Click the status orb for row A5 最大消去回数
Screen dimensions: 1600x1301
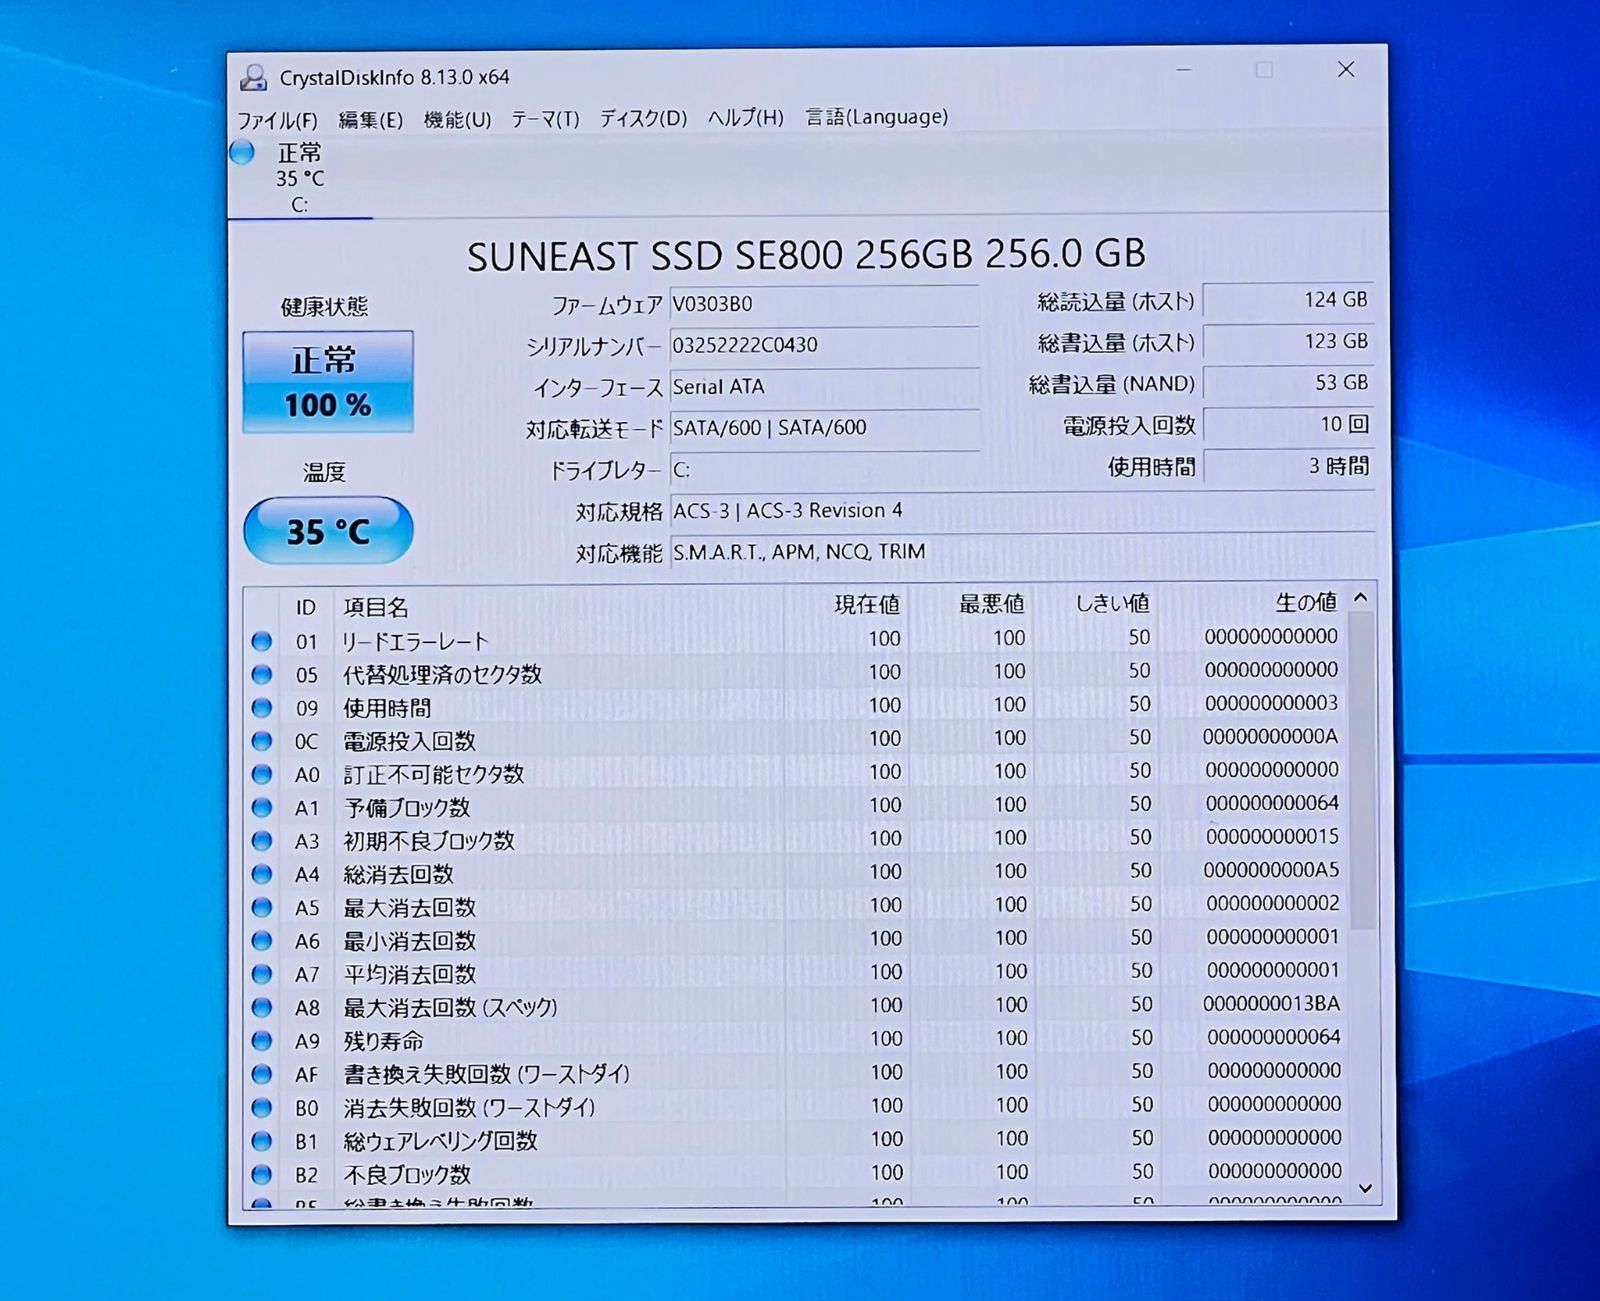(x=262, y=907)
